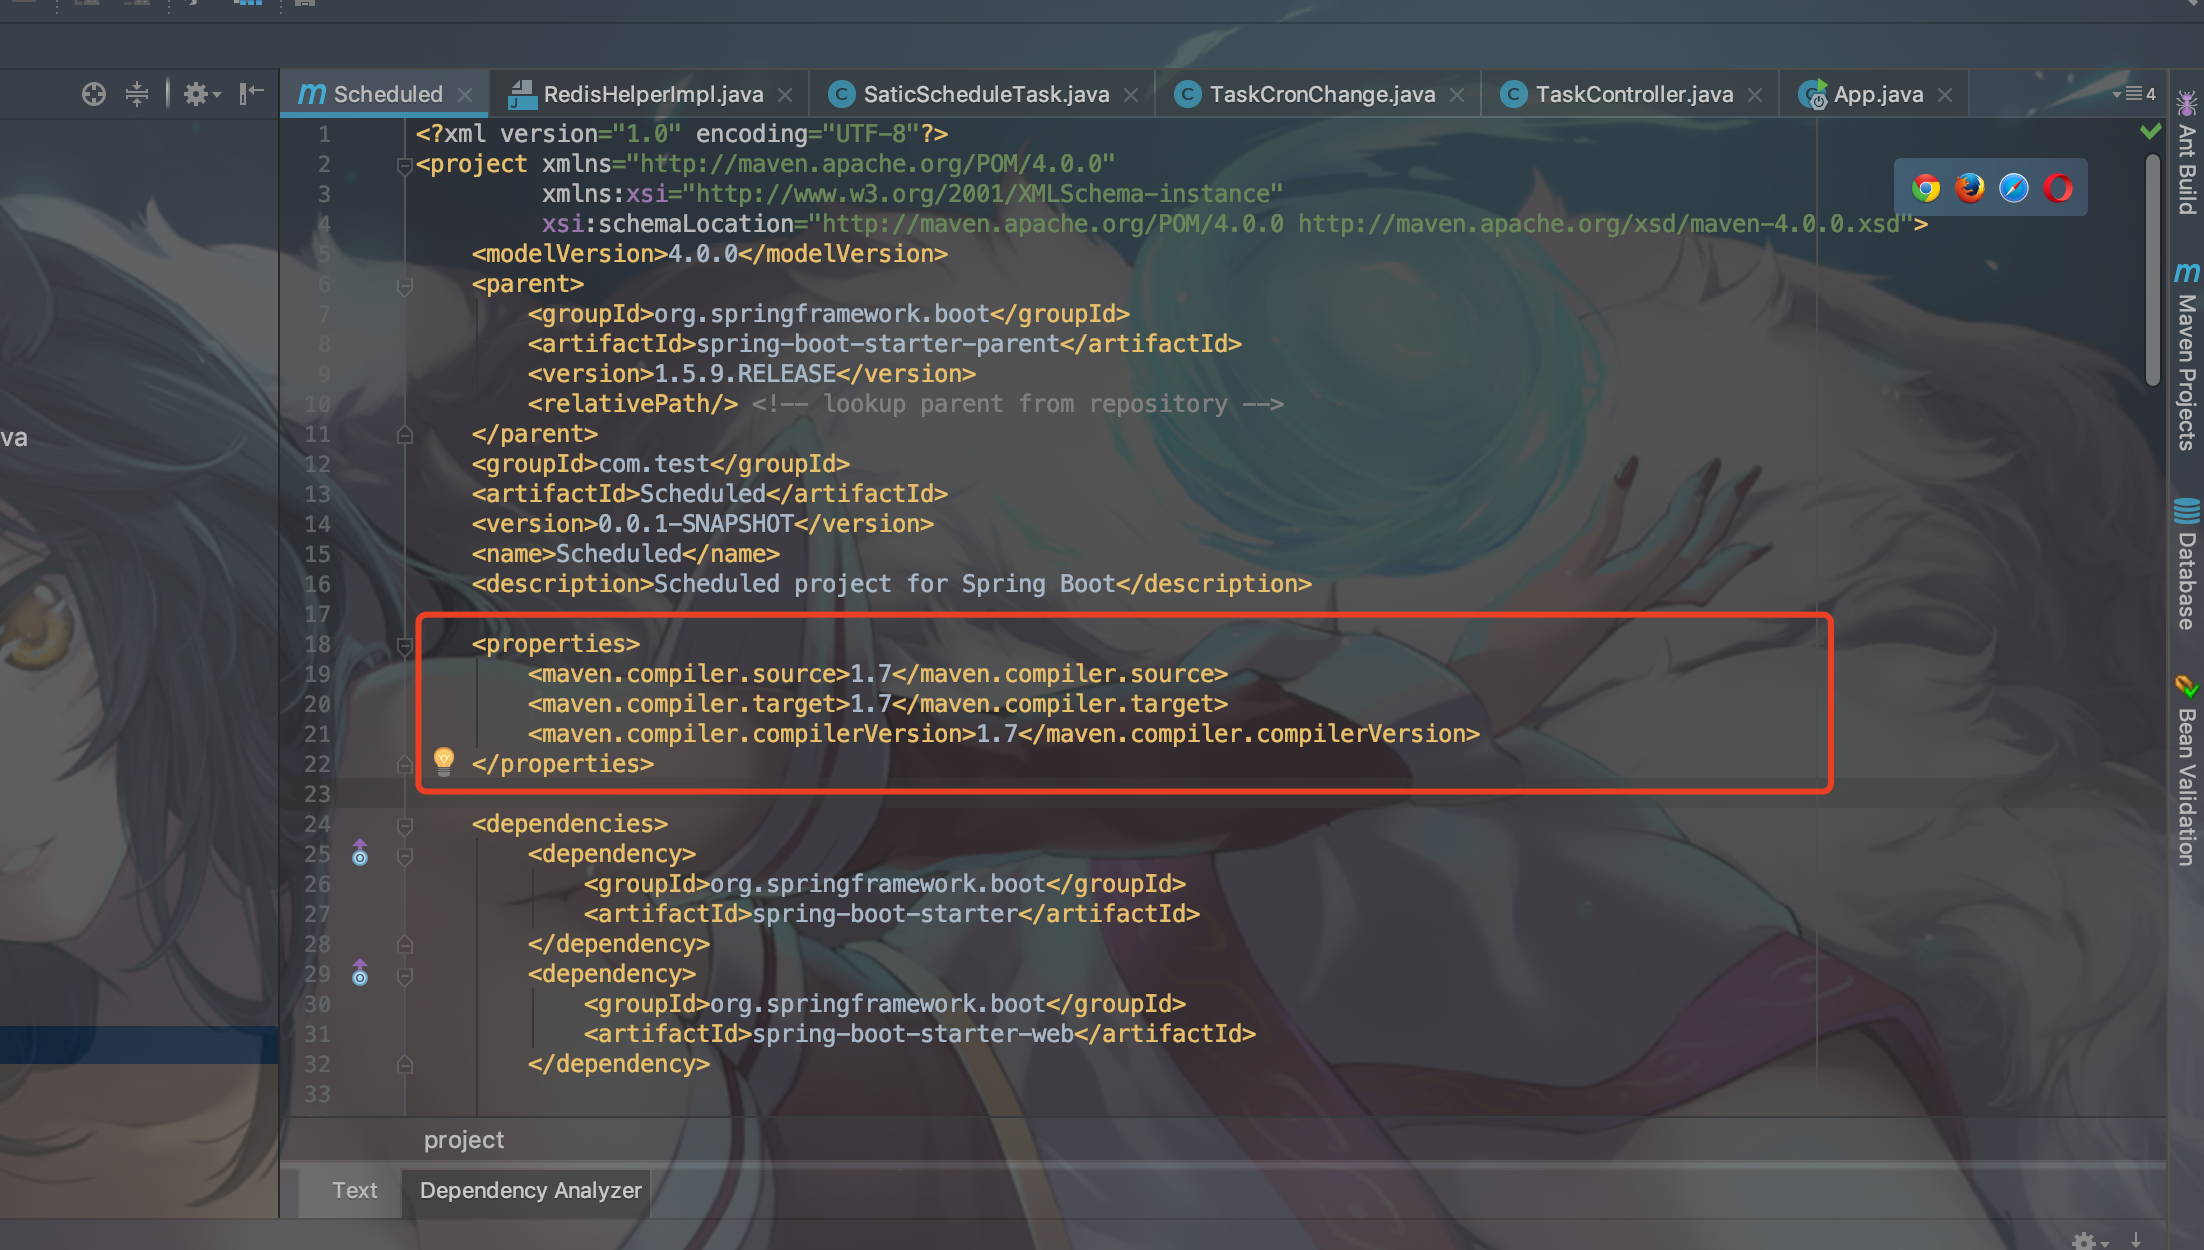Screen dimensions: 2204x1250
Task: Click the yellow intention lightbulb
Action: click(x=444, y=761)
